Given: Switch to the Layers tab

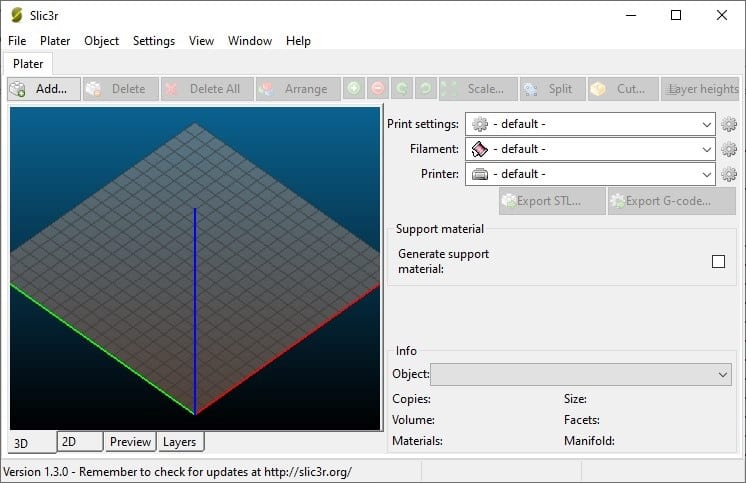Looking at the screenshot, I should (x=180, y=442).
